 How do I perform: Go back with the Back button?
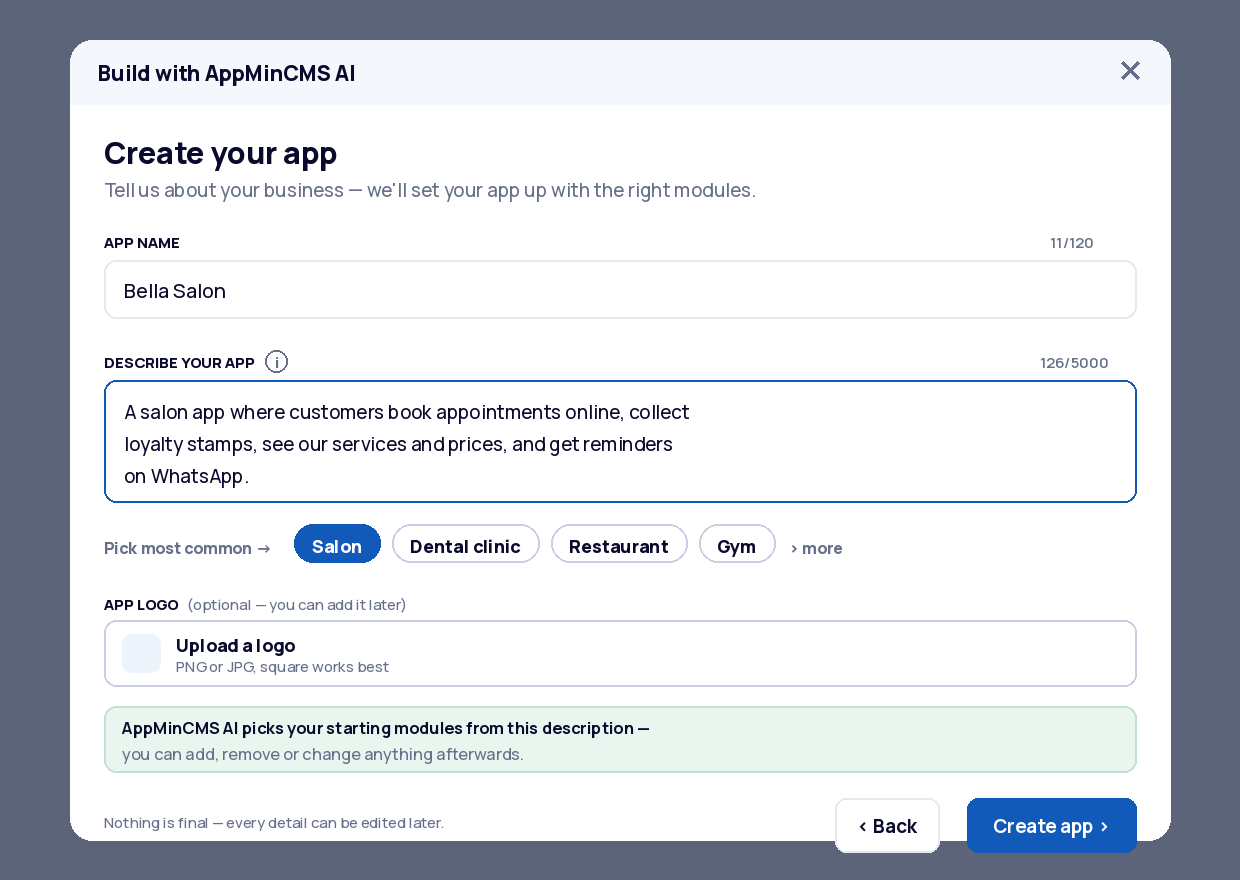pos(887,826)
